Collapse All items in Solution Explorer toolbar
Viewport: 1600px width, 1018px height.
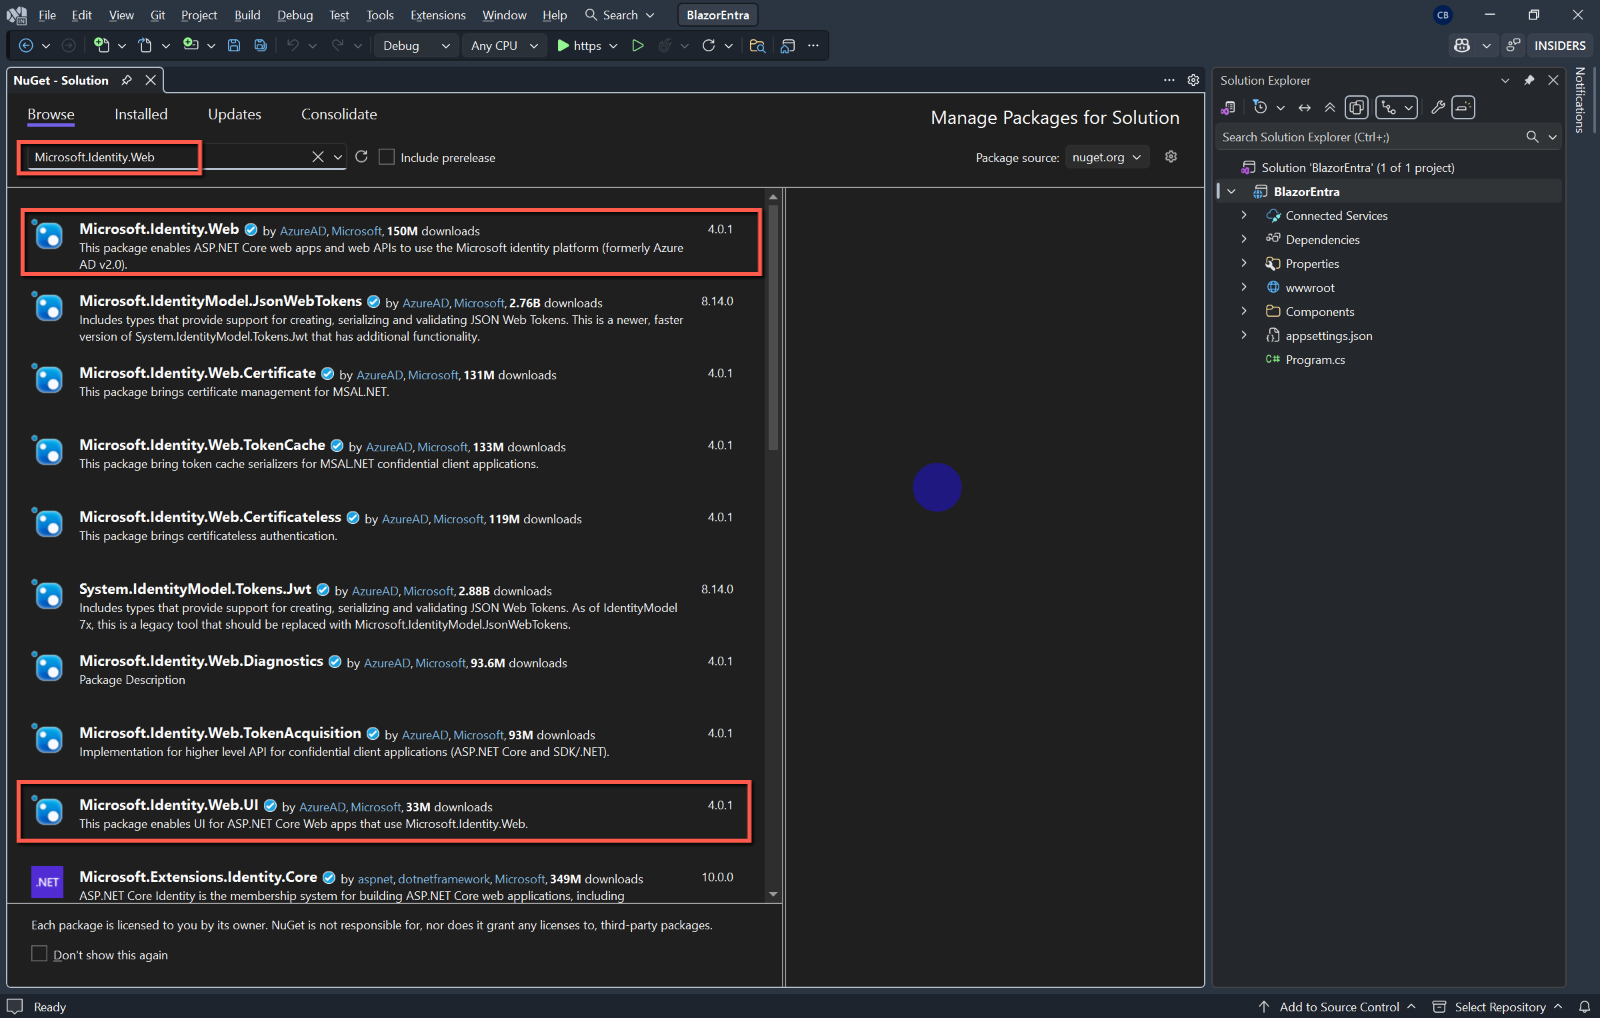coord(1330,107)
